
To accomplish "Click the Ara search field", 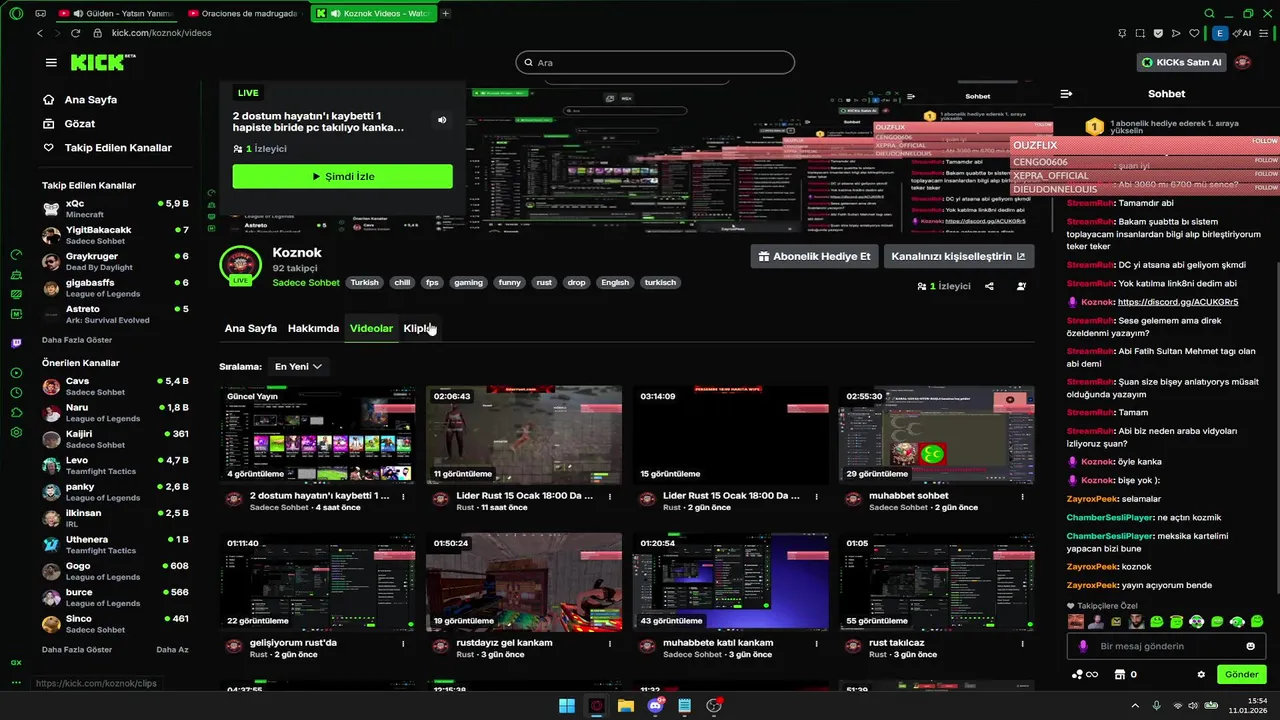I will pyautogui.click(x=655, y=63).
